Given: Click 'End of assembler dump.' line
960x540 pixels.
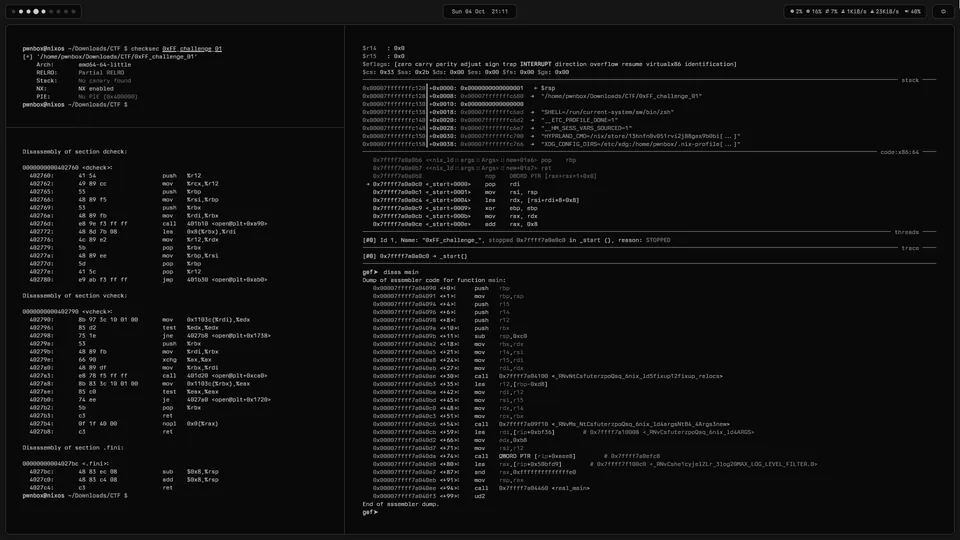Looking at the screenshot, I should point(400,504).
